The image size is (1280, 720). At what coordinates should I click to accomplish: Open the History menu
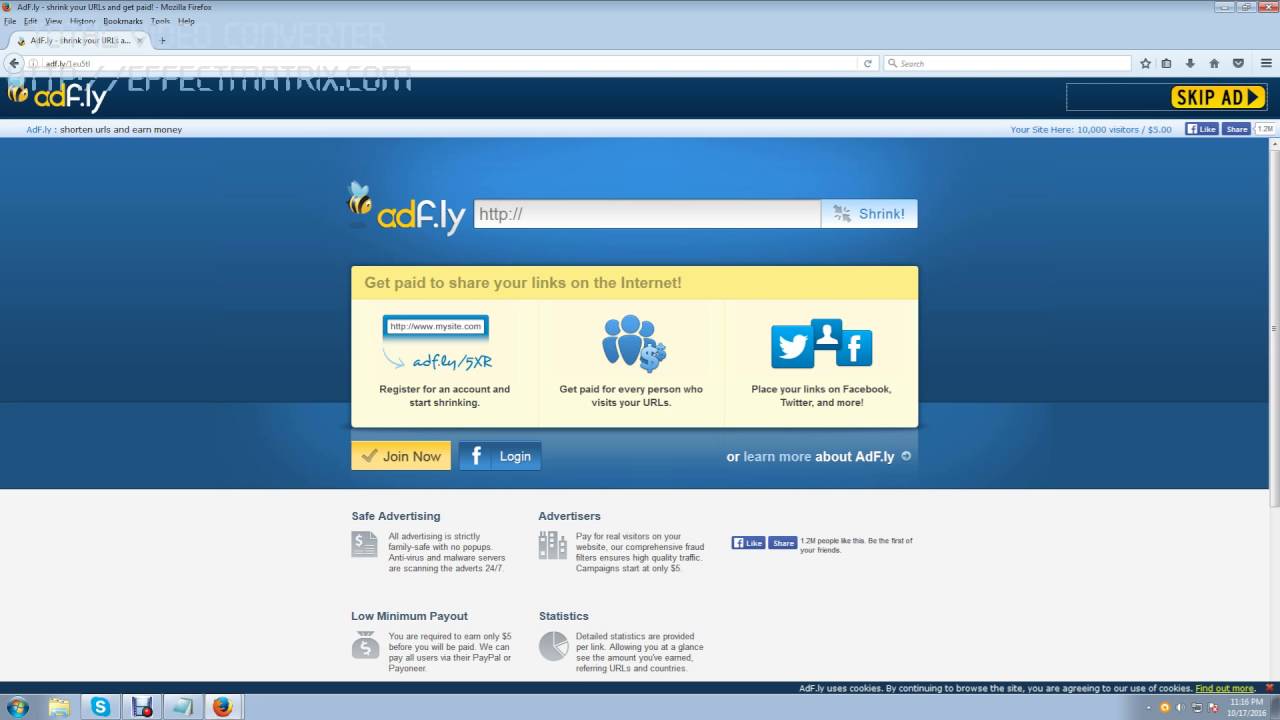(x=83, y=21)
